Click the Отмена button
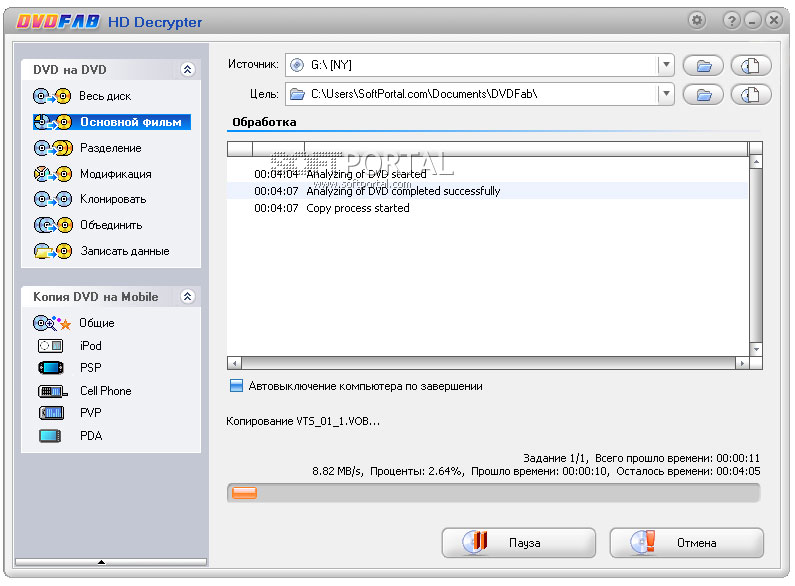Screen dimensions: 795x586 click(x=686, y=543)
